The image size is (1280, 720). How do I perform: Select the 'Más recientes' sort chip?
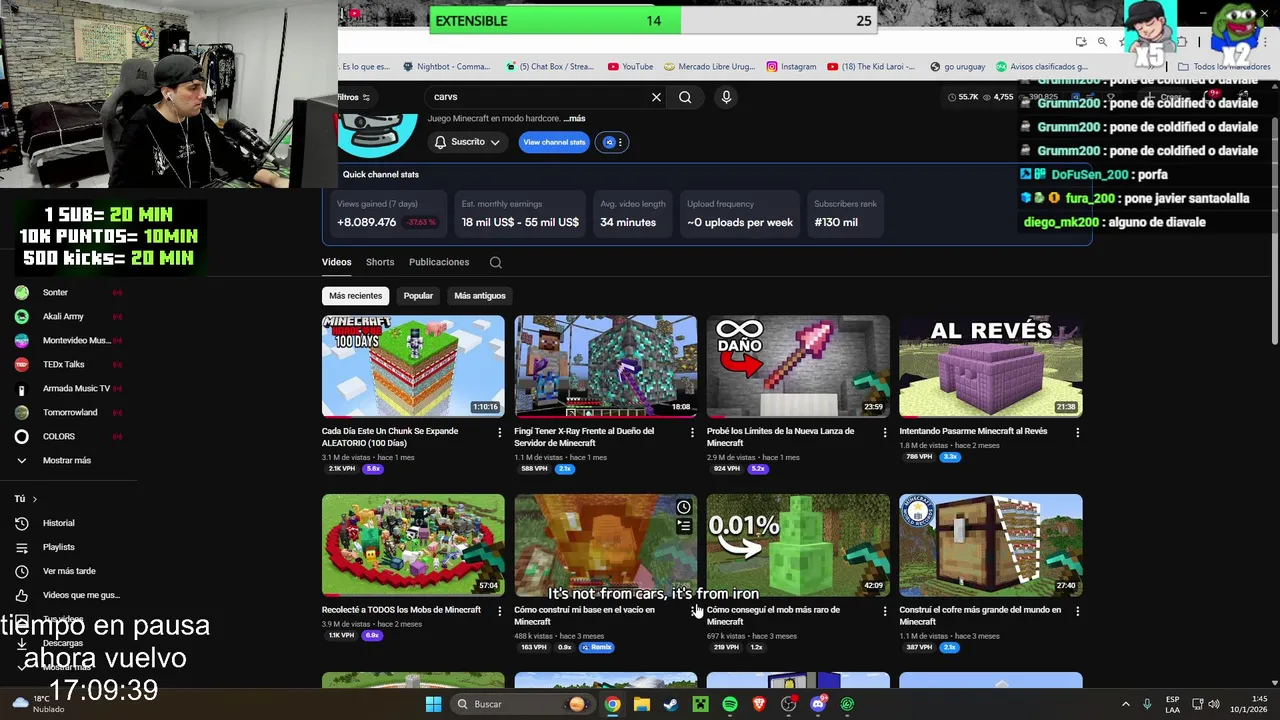356,296
